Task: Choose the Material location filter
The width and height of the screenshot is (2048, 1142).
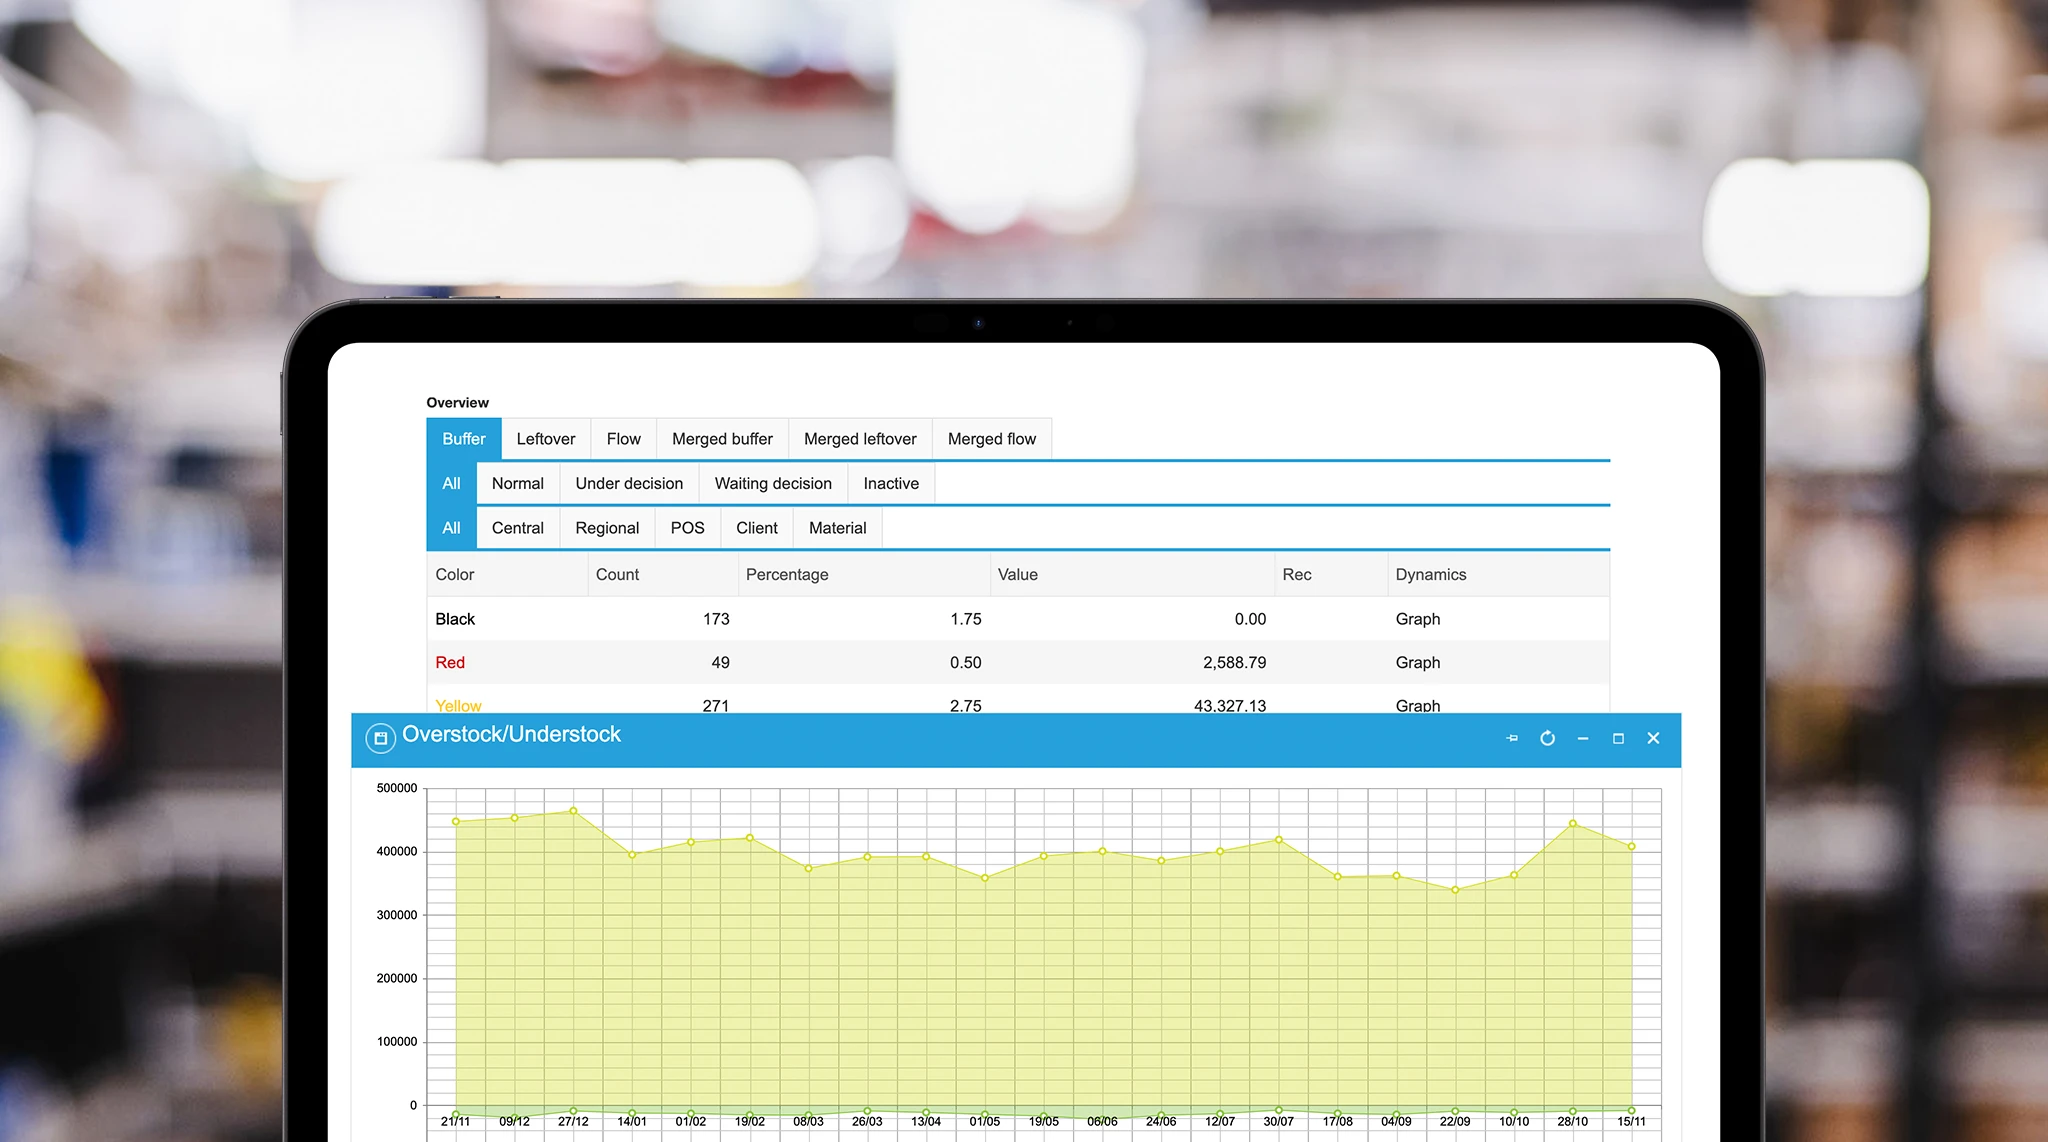Action: (x=837, y=528)
